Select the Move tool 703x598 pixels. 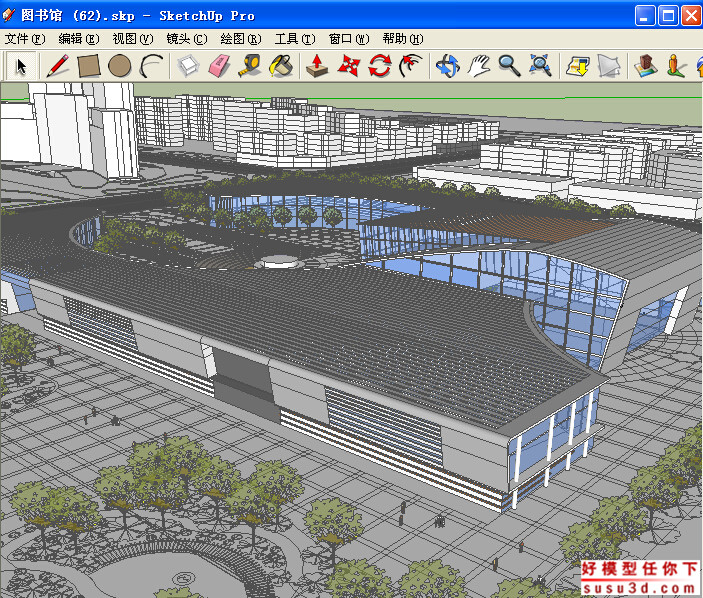pos(349,66)
